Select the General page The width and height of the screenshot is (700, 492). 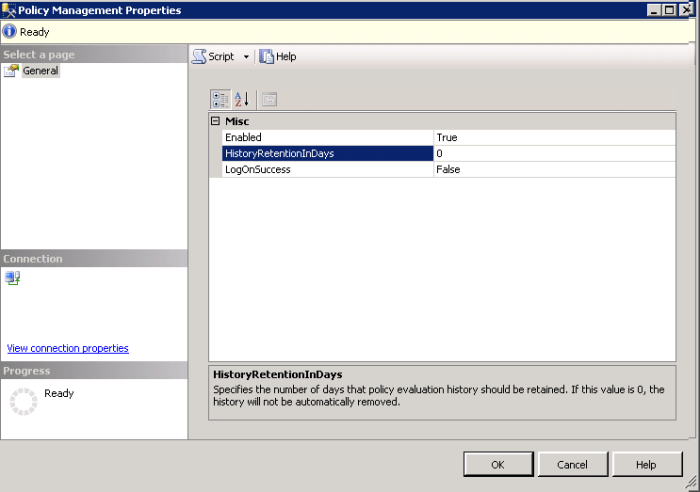pos(40,71)
